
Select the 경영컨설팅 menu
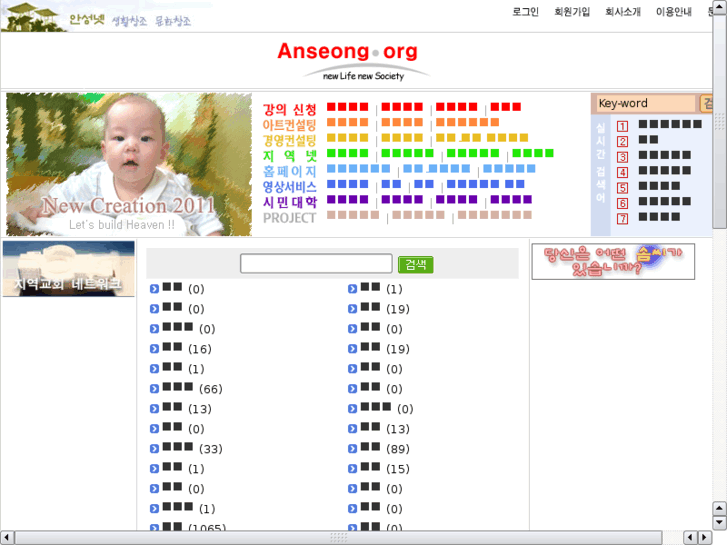(289, 140)
